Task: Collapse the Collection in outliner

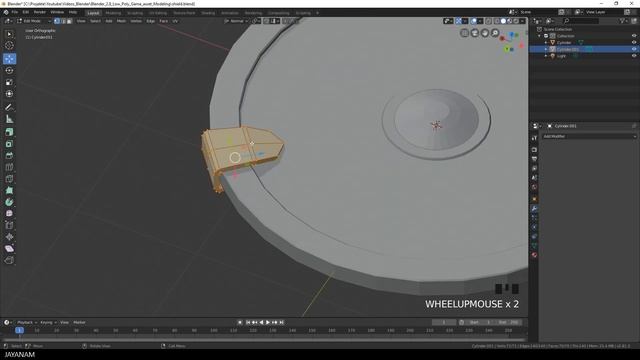Action: click(x=540, y=36)
